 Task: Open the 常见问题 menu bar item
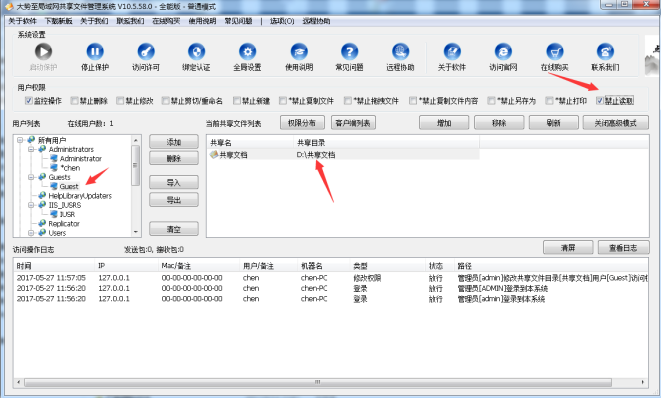[x=238, y=21]
